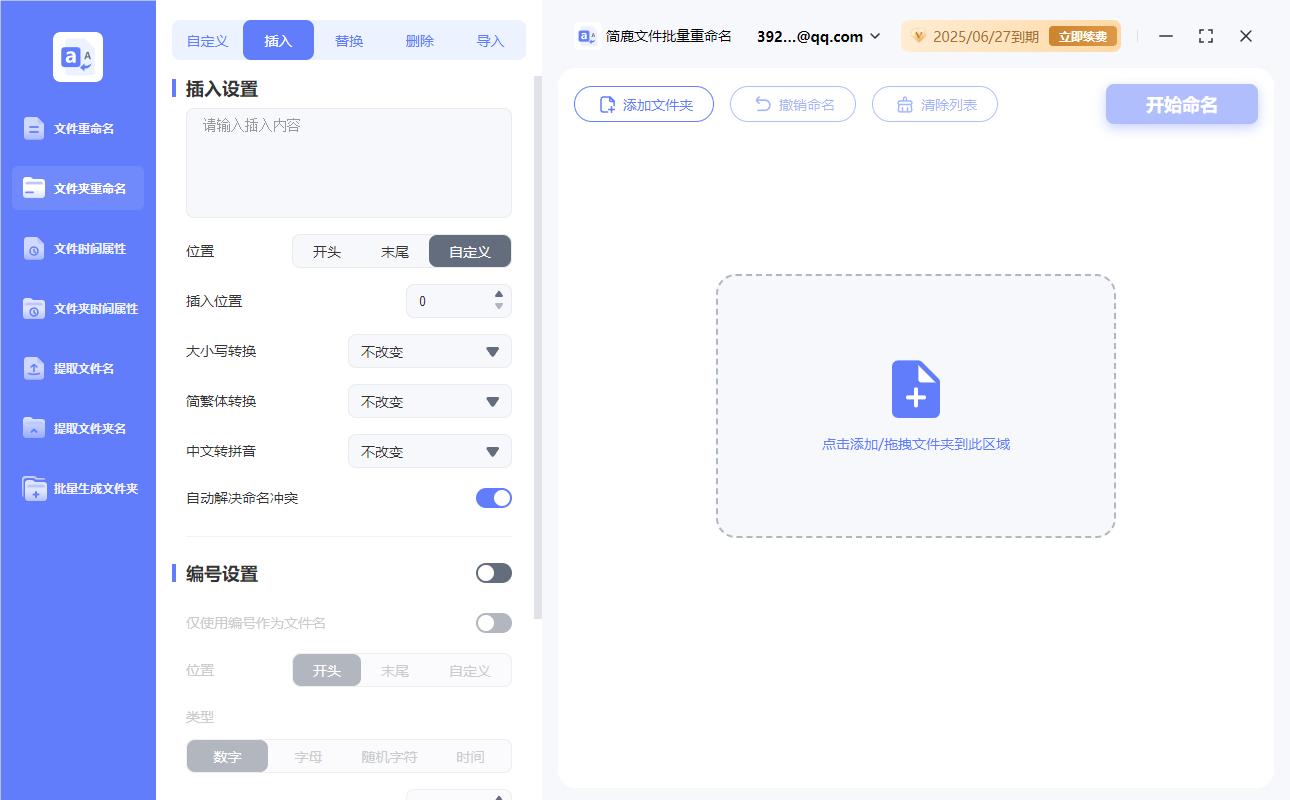
Task: Click the 请输入插入内容 text field
Action: click(x=348, y=163)
